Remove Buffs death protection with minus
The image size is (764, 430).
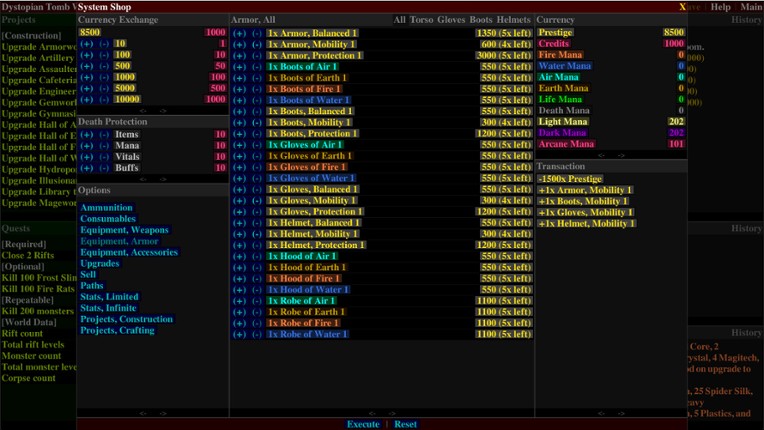[103, 168]
